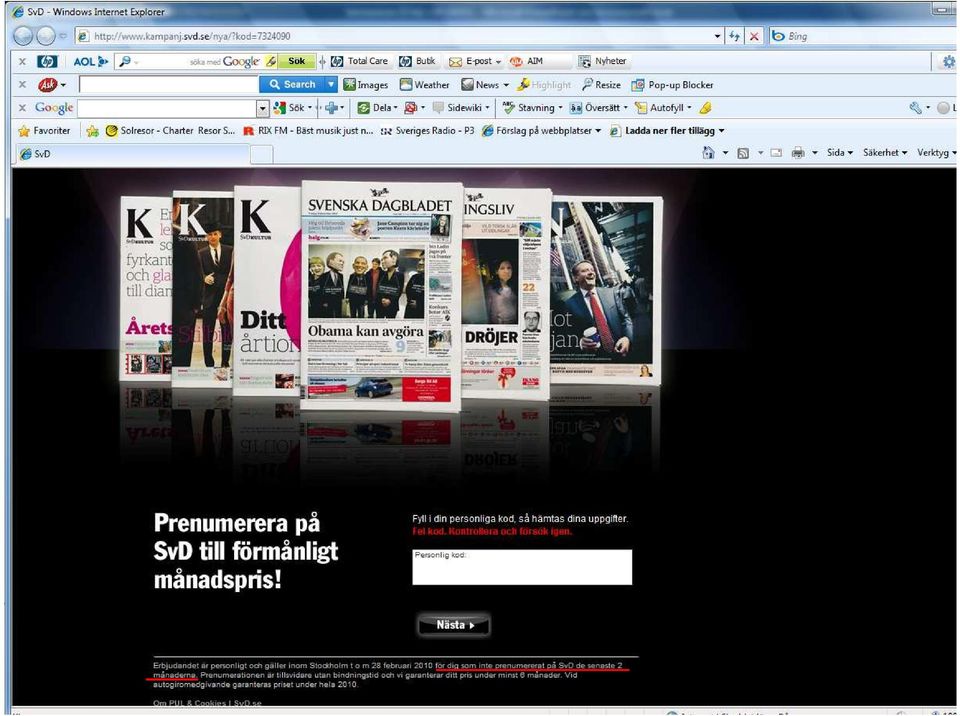Open Weather in the Ask toolbar
The width and height of the screenshot is (960, 716).
point(424,85)
